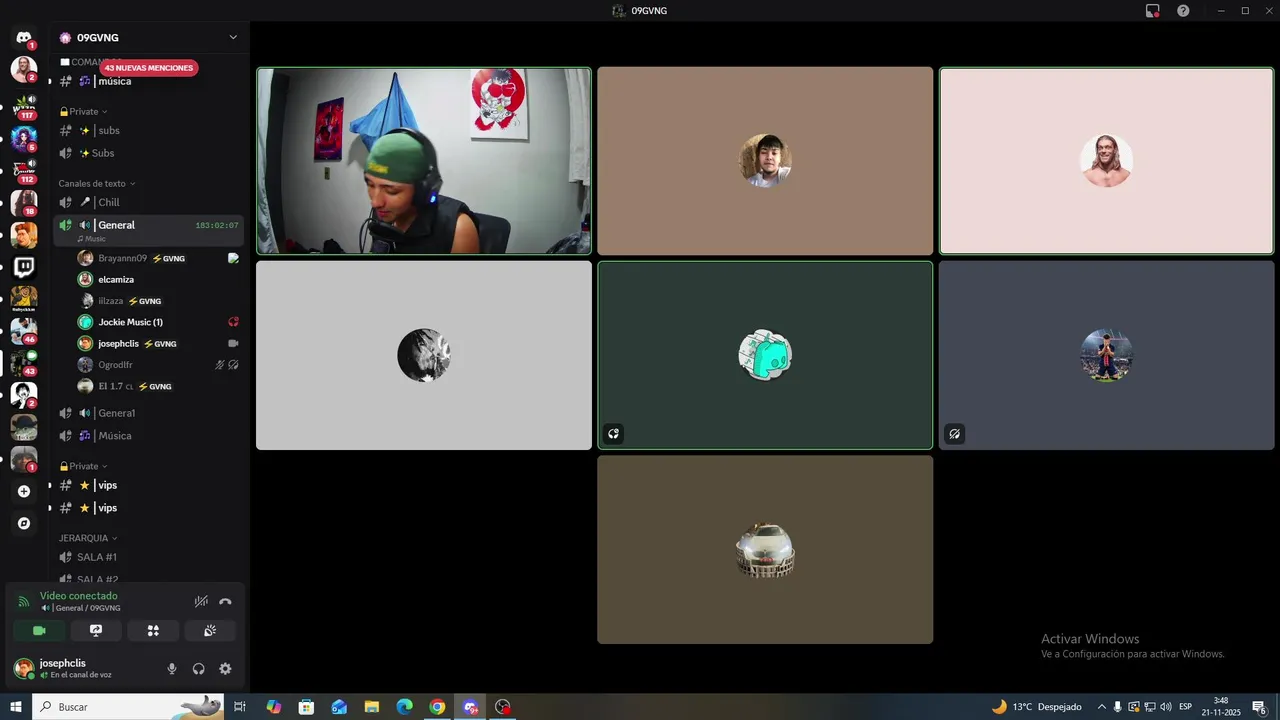The height and width of the screenshot is (720, 1280).
Task: Open Discord direct messages home icon
Action: pyautogui.click(x=24, y=38)
